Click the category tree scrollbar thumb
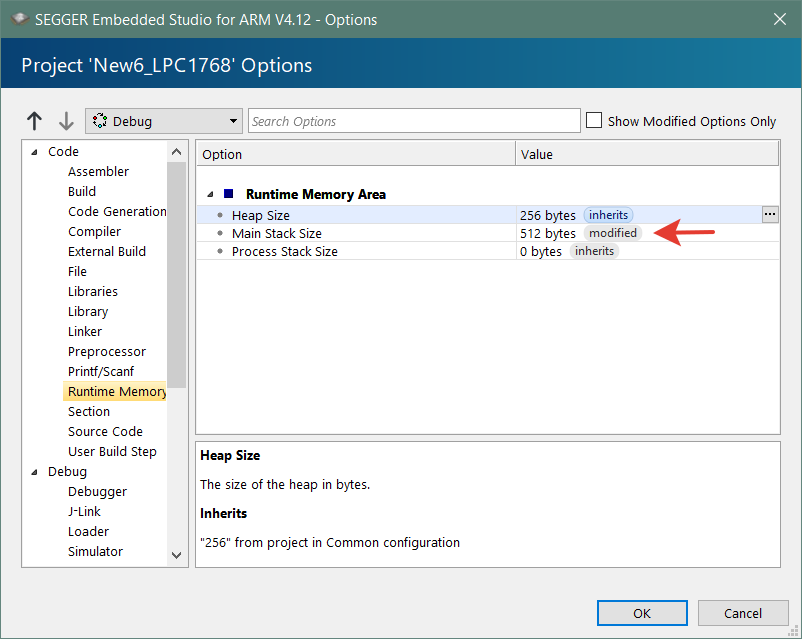This screenshot has width=802, height=639. point(176,275)
